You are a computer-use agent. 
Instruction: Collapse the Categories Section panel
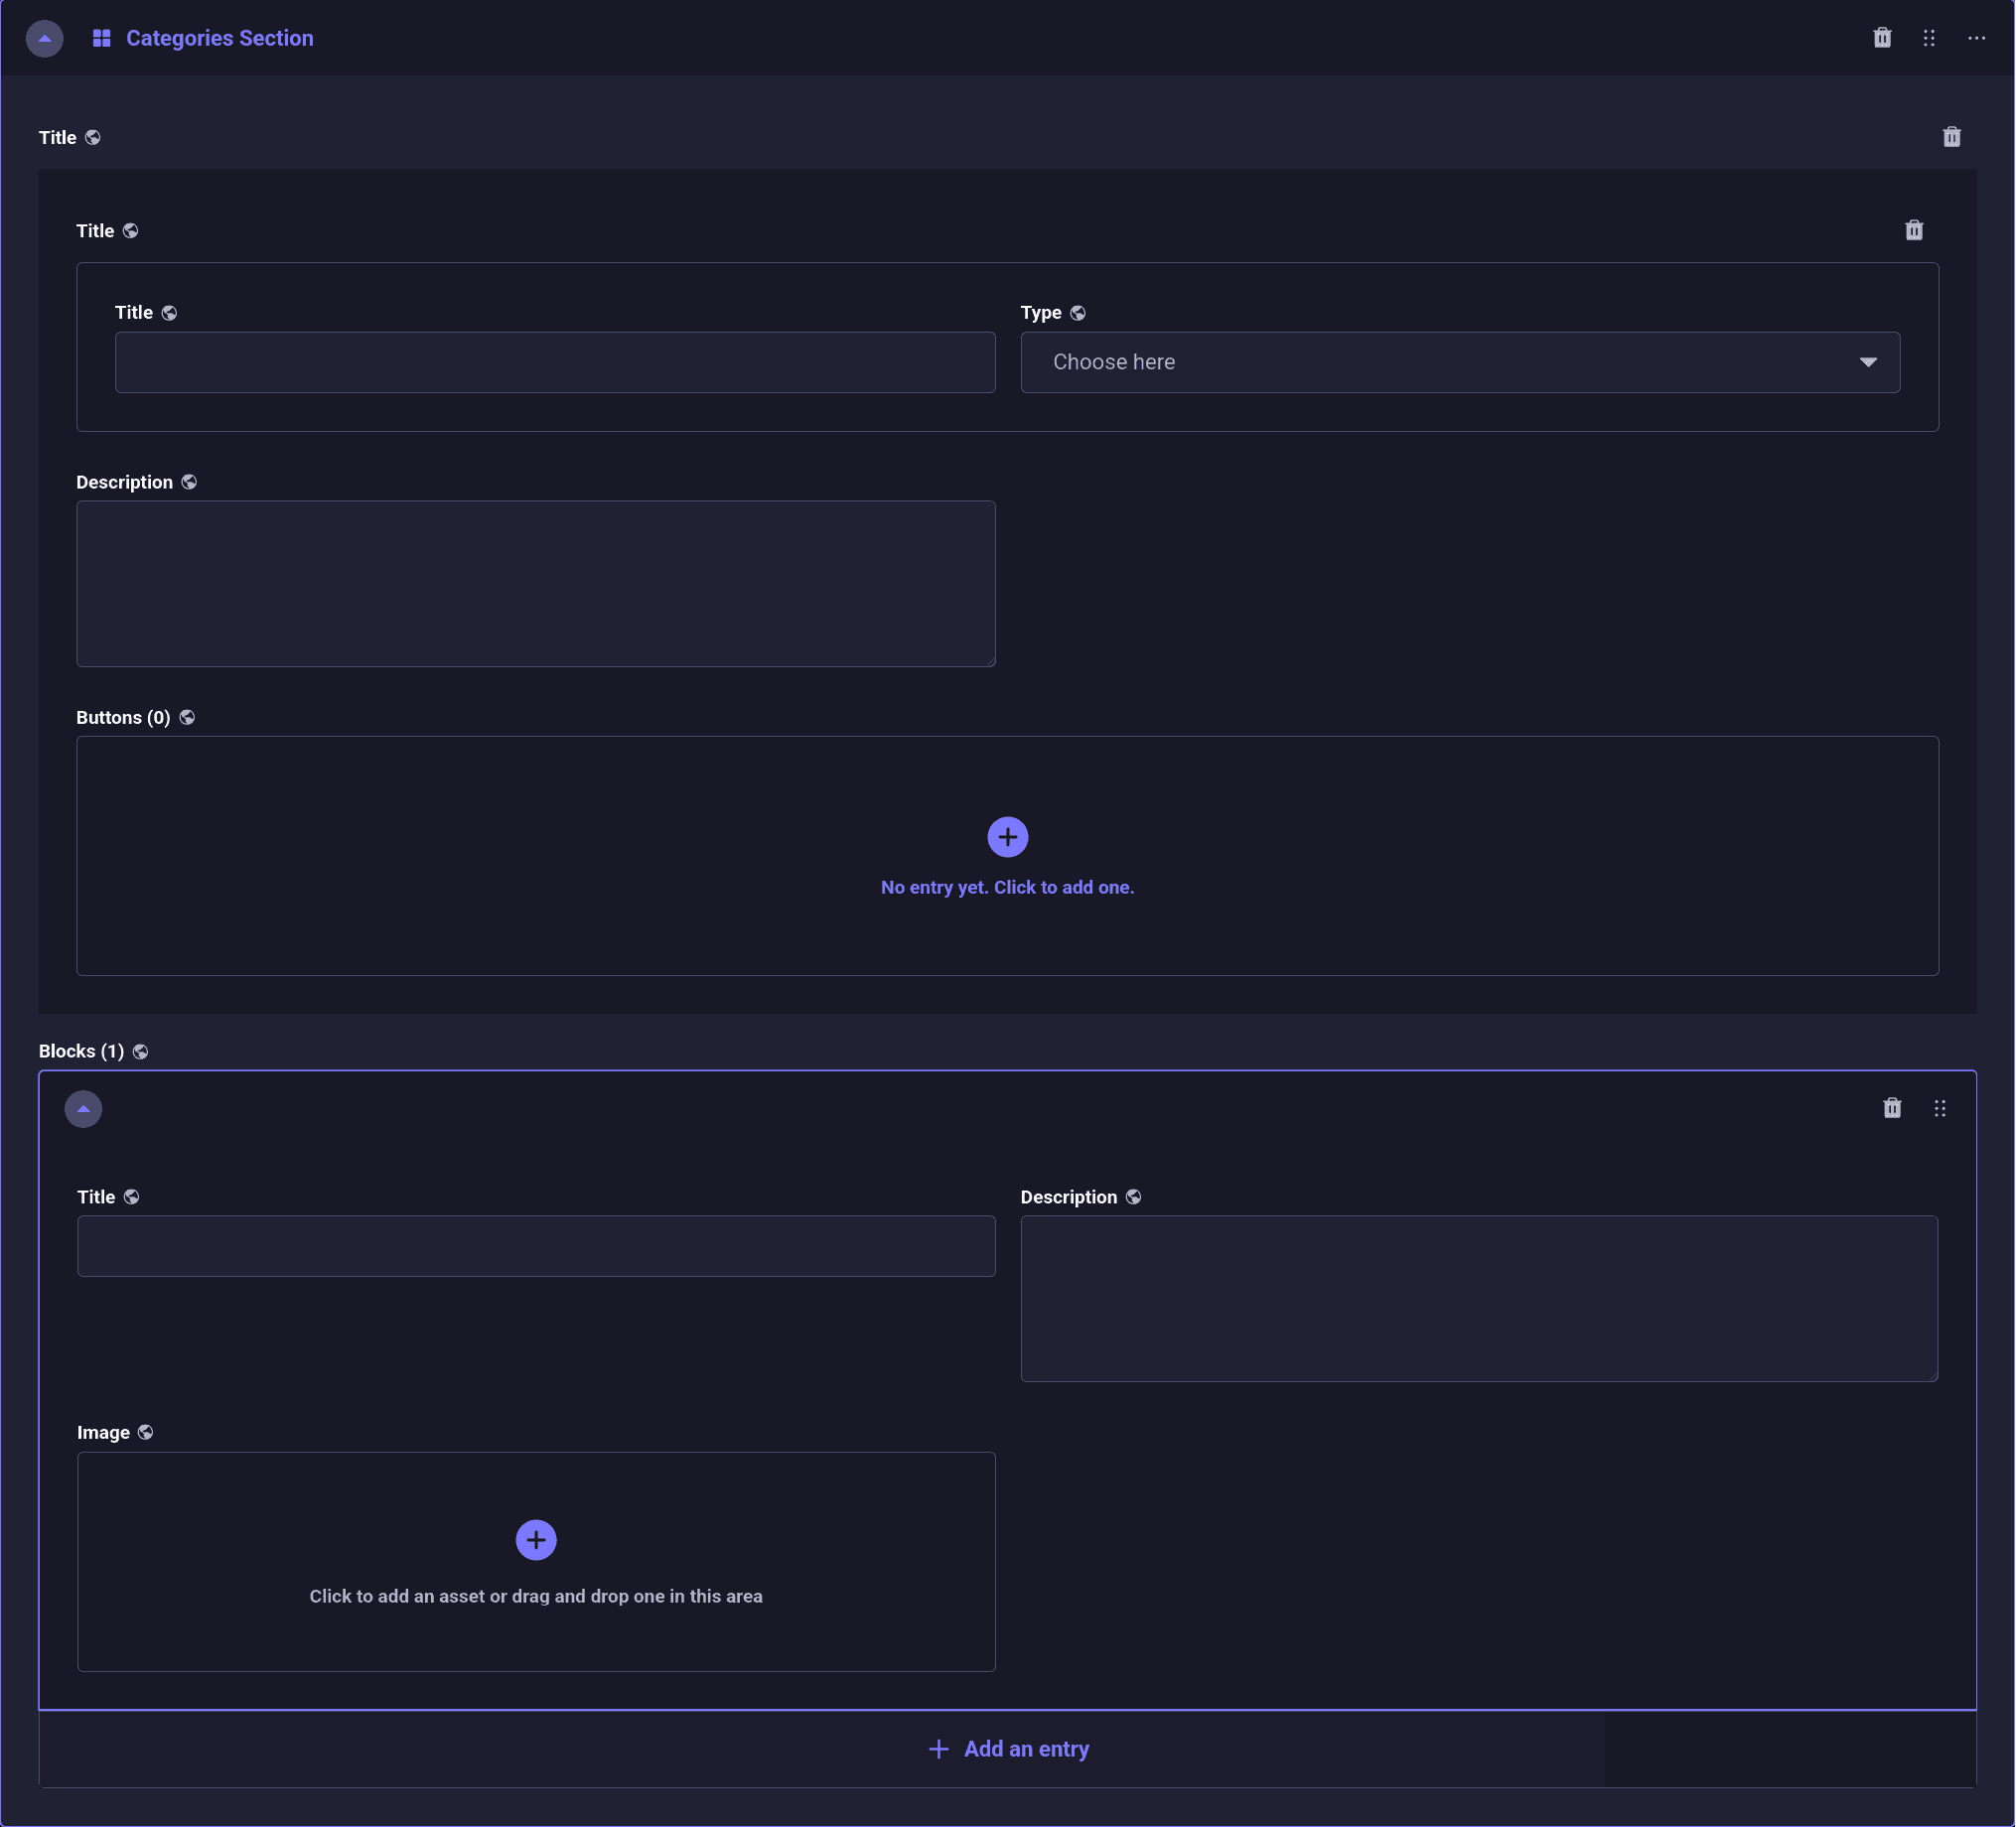pos(44,38)
